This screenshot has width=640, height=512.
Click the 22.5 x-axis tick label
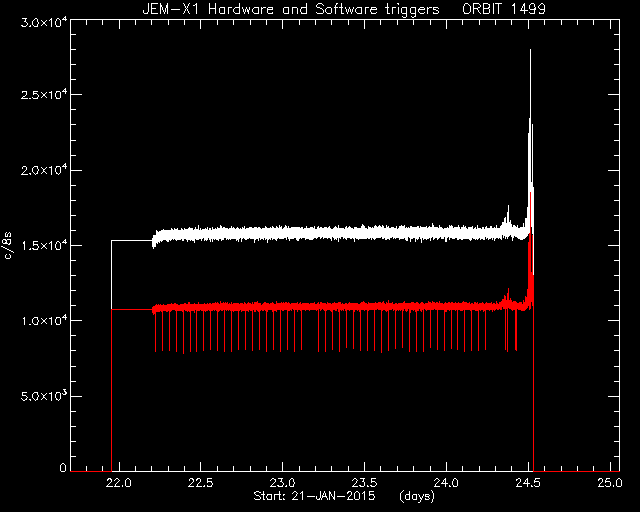(201, 483)
